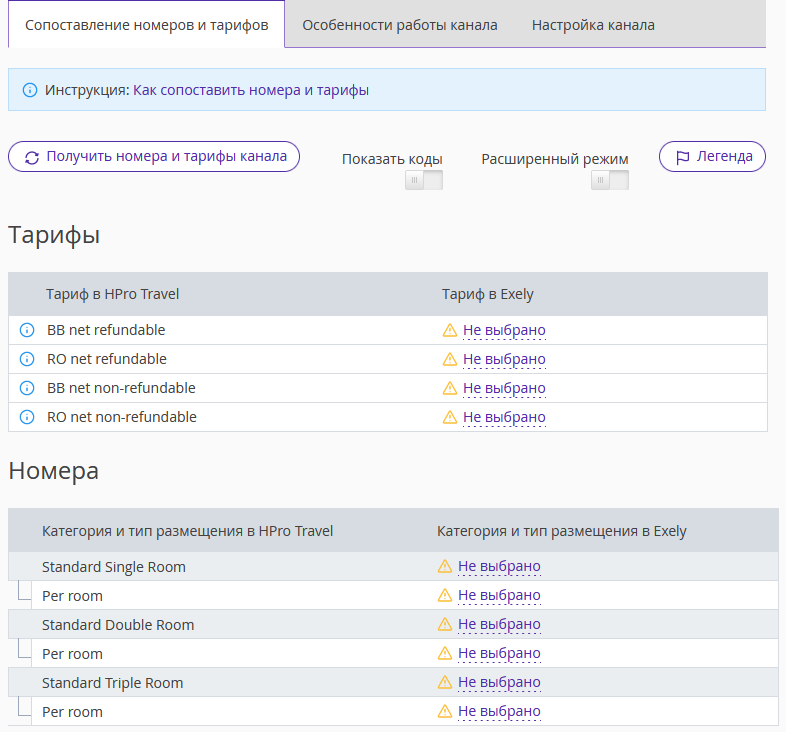Viewport: 786px width, 732px height.
Task: Choose Exely category for Standard Double Room
Action: [x=499, y=625]
